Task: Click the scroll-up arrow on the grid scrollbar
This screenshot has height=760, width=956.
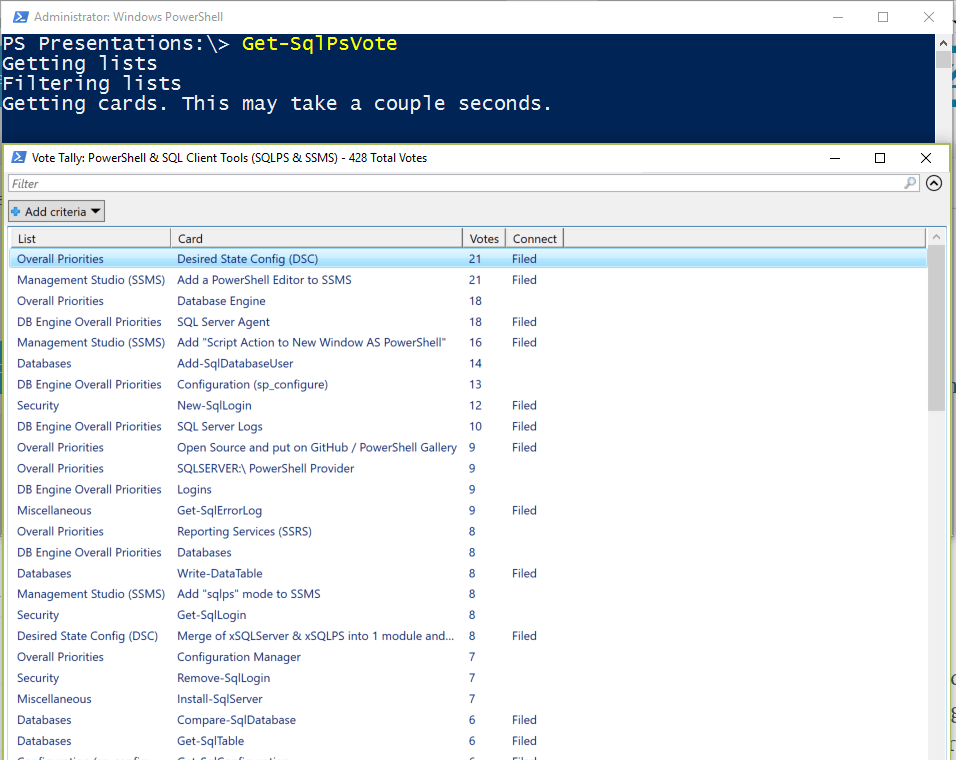Action: [x=937, y=236]
